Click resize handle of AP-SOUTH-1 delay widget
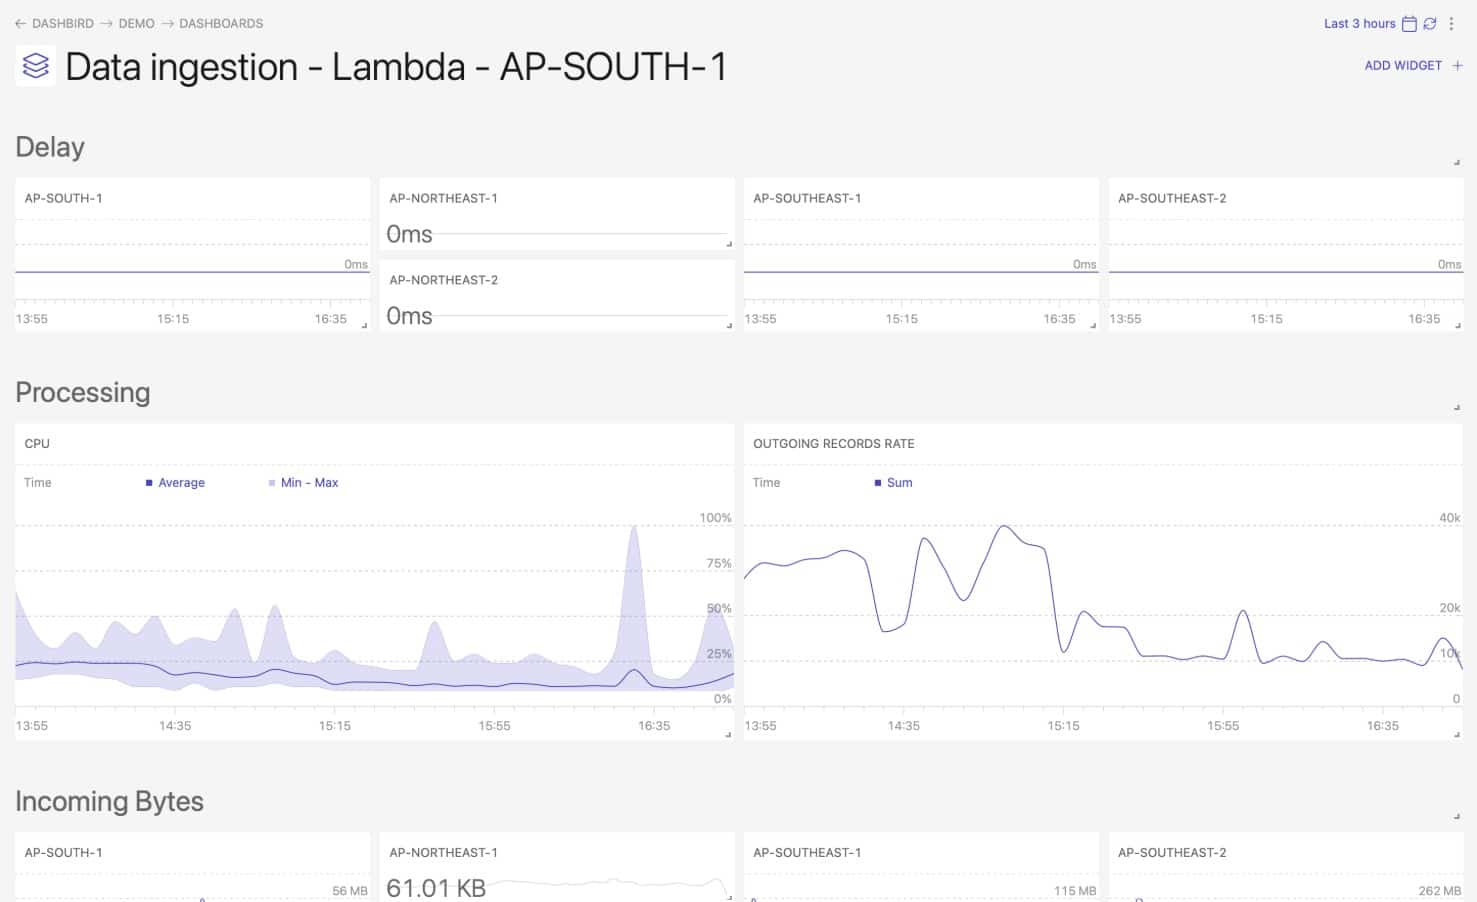This screenshot has width=1477, height=902. [x=364, y=325]
